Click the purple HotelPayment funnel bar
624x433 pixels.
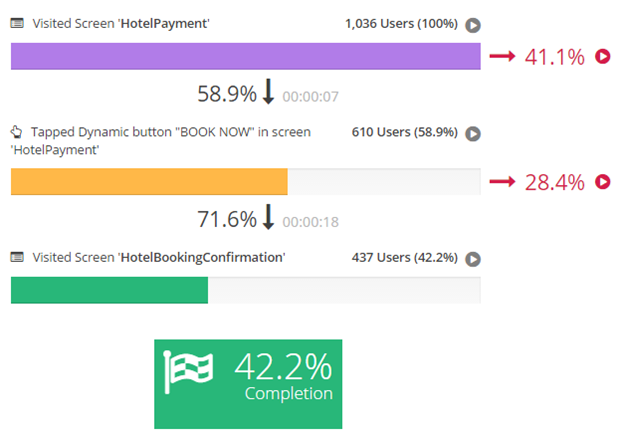pyautogui.click(x=245, y=57)
